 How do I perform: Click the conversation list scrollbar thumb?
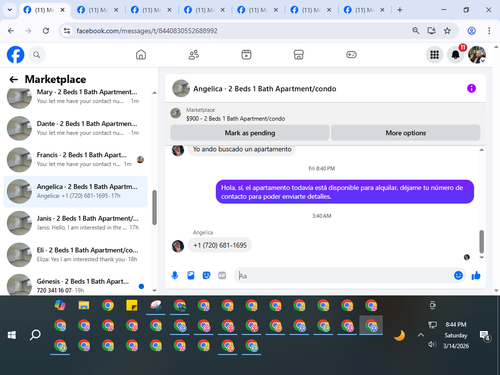[x=154, y=207]
